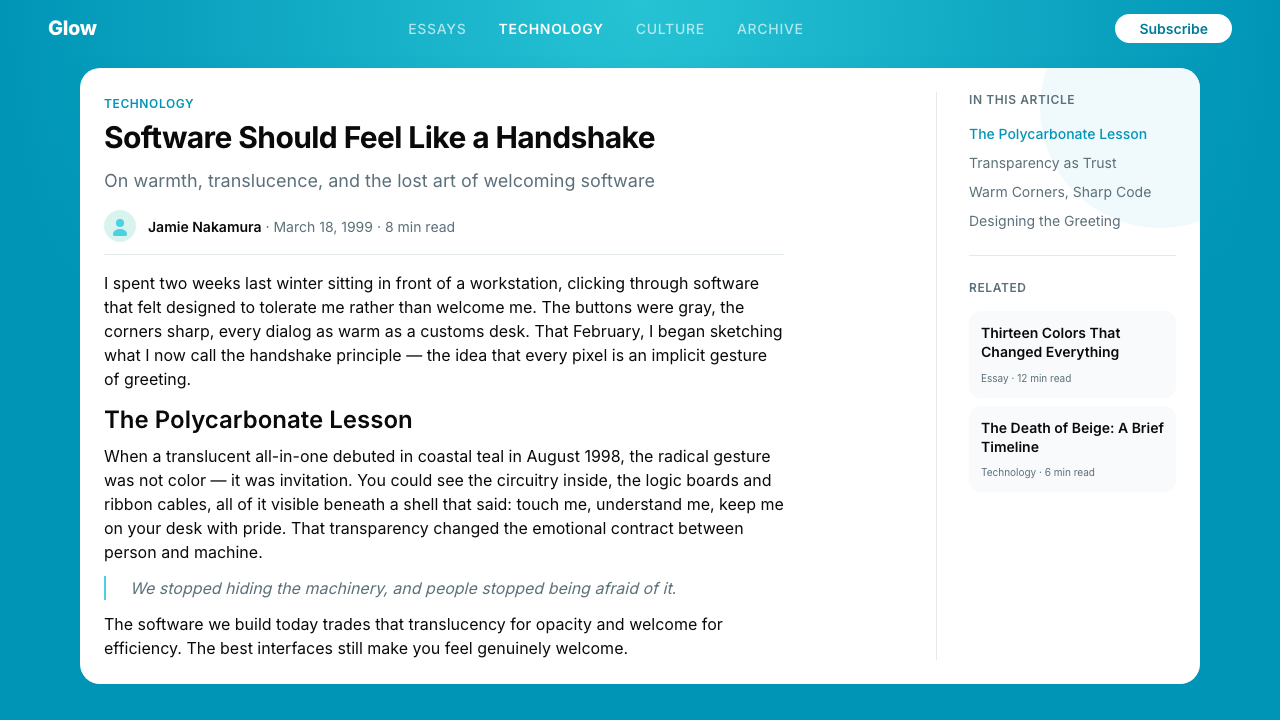Open the Essays nav item
This screenshot has width=1280, height=720.
(x=437, y=29)
